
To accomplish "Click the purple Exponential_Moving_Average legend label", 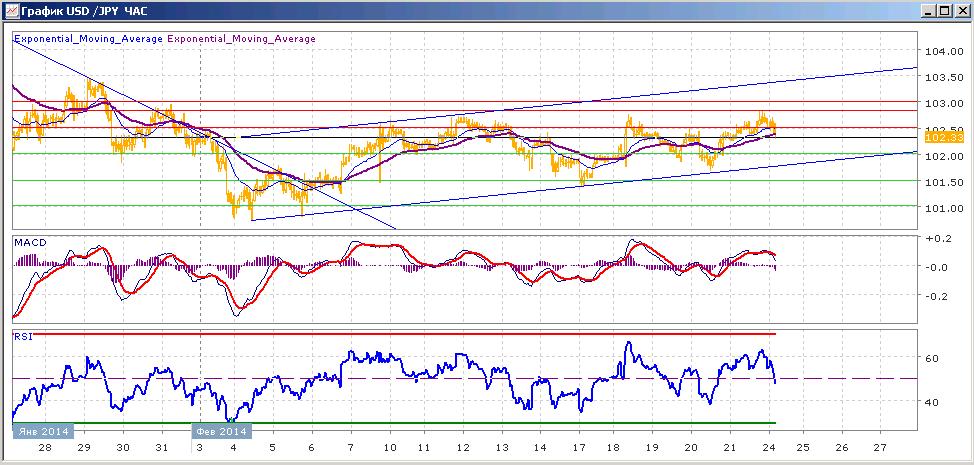I will coord(242,38).
